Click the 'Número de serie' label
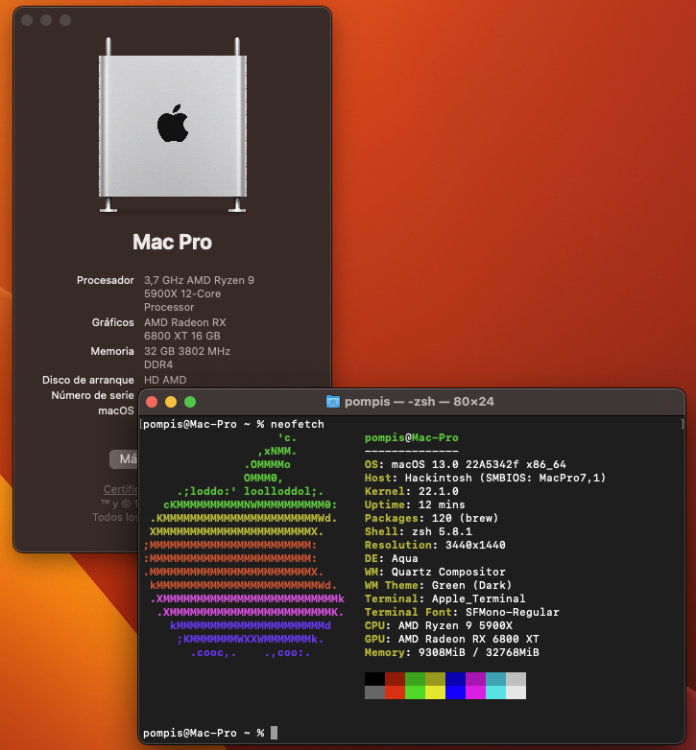Screen dimensions: 696x750 (x=93, y=395)
